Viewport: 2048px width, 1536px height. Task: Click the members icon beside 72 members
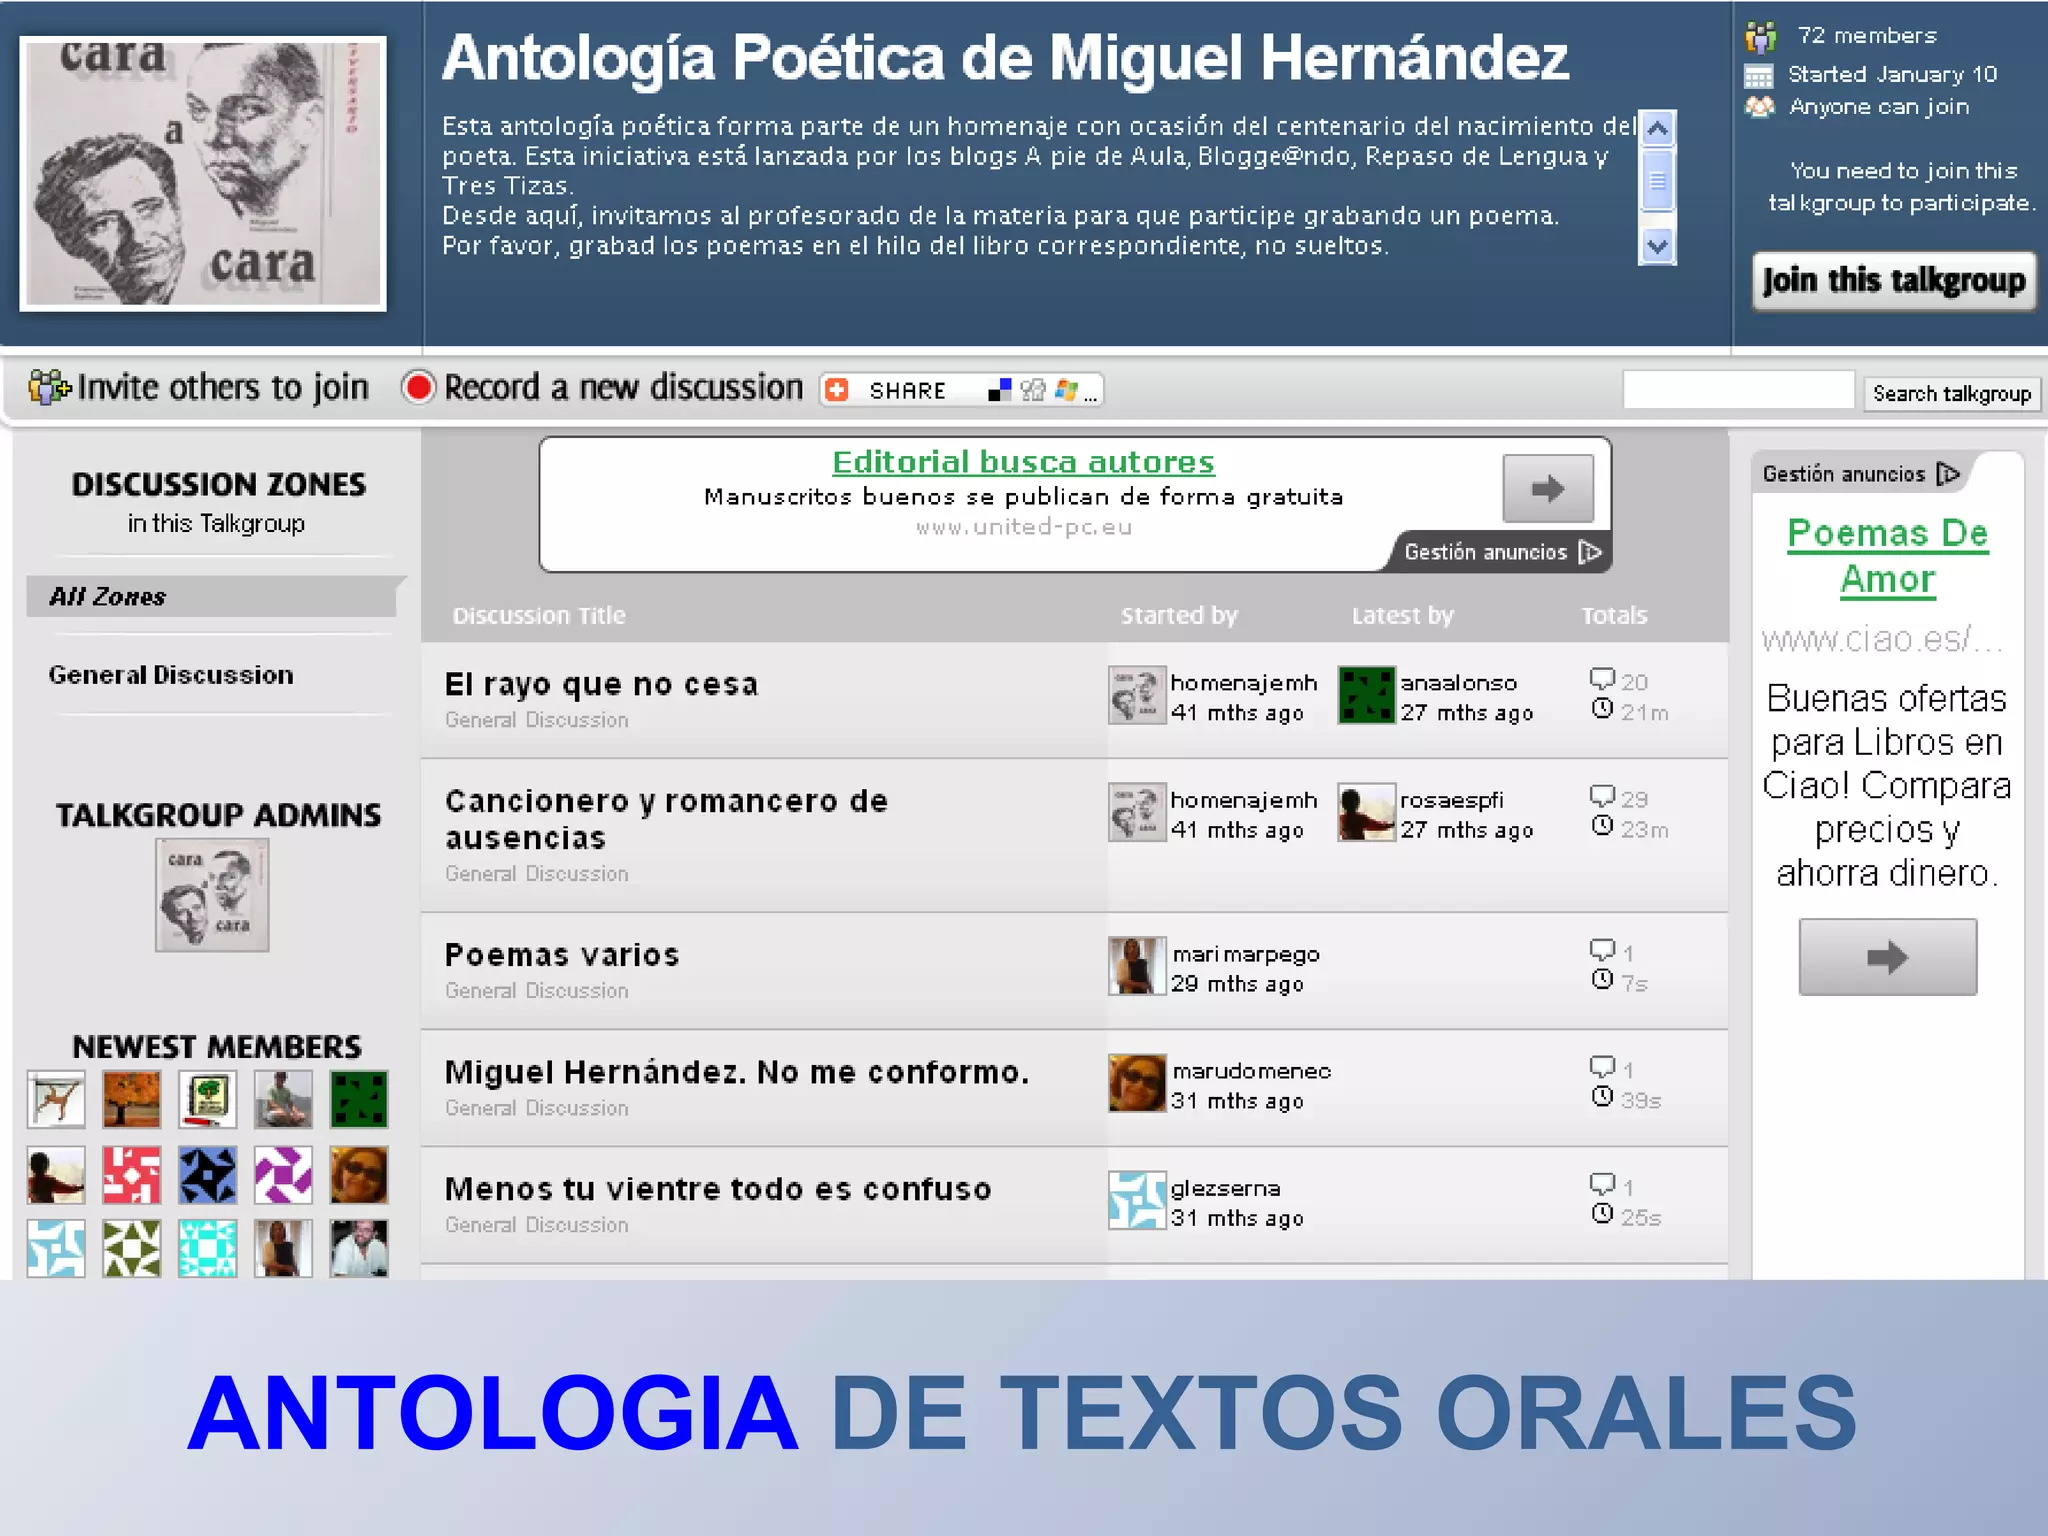(1761, 37)
